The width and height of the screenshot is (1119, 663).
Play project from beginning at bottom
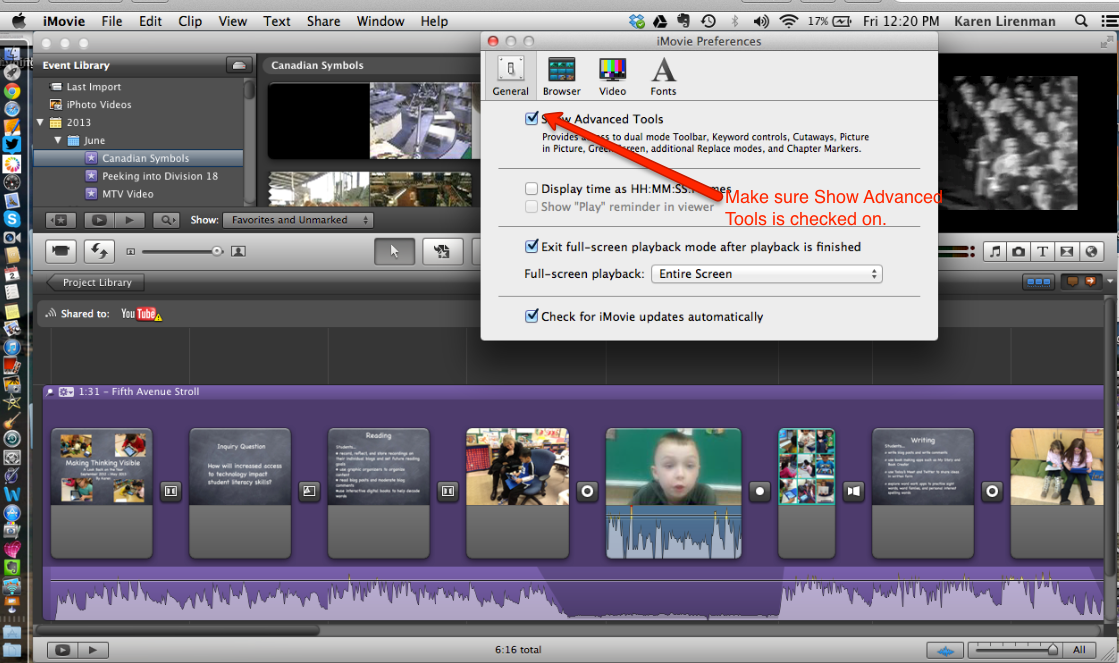[x=93, y=649]
